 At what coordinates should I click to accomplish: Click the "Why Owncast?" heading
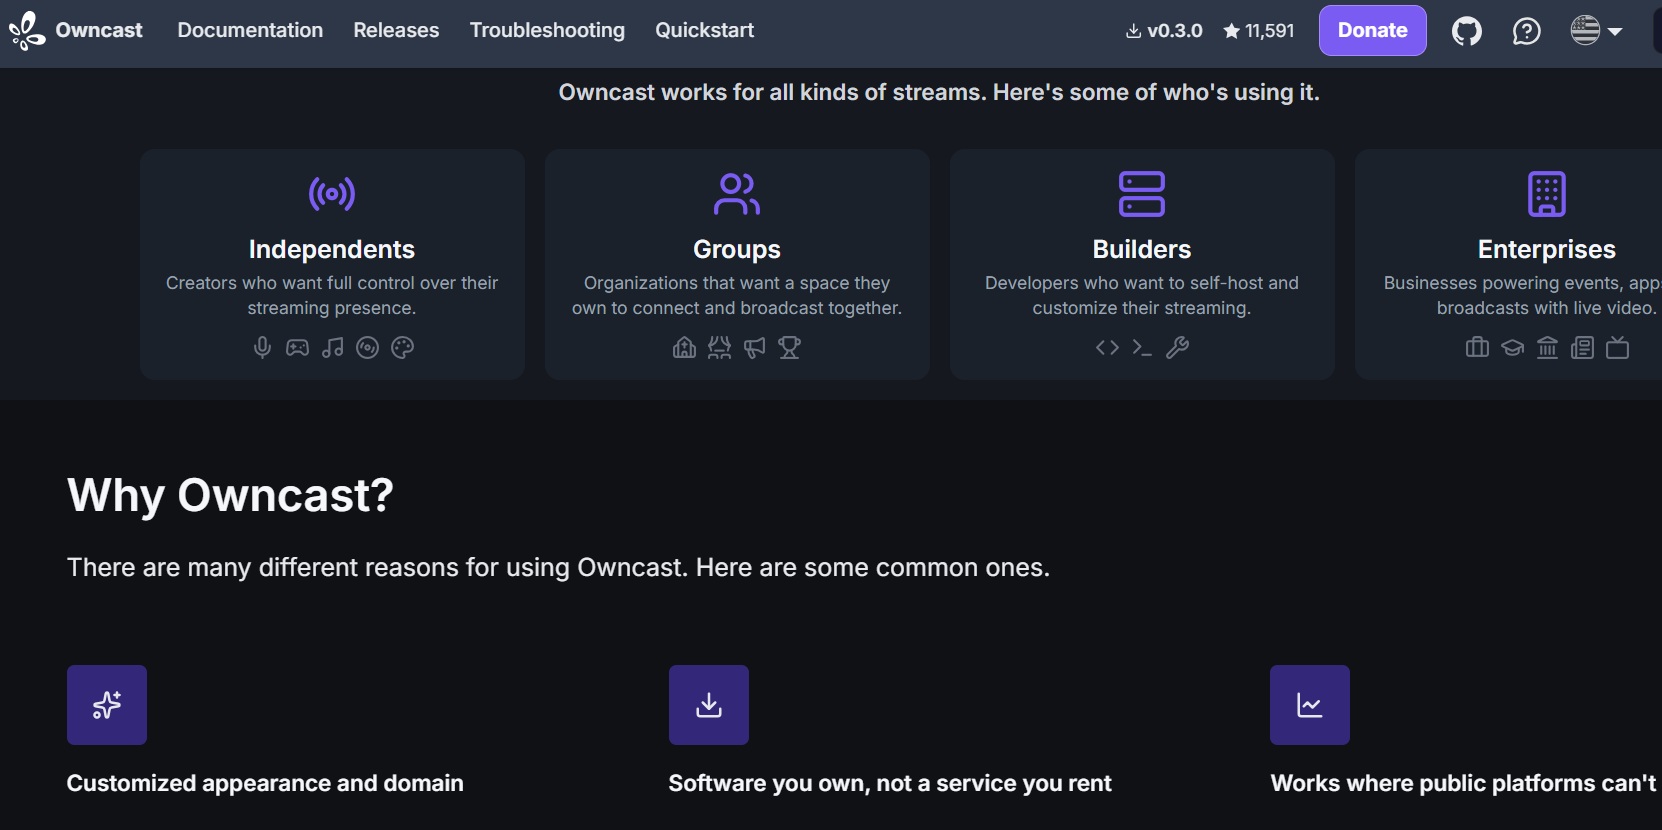(x=230, y=495)
